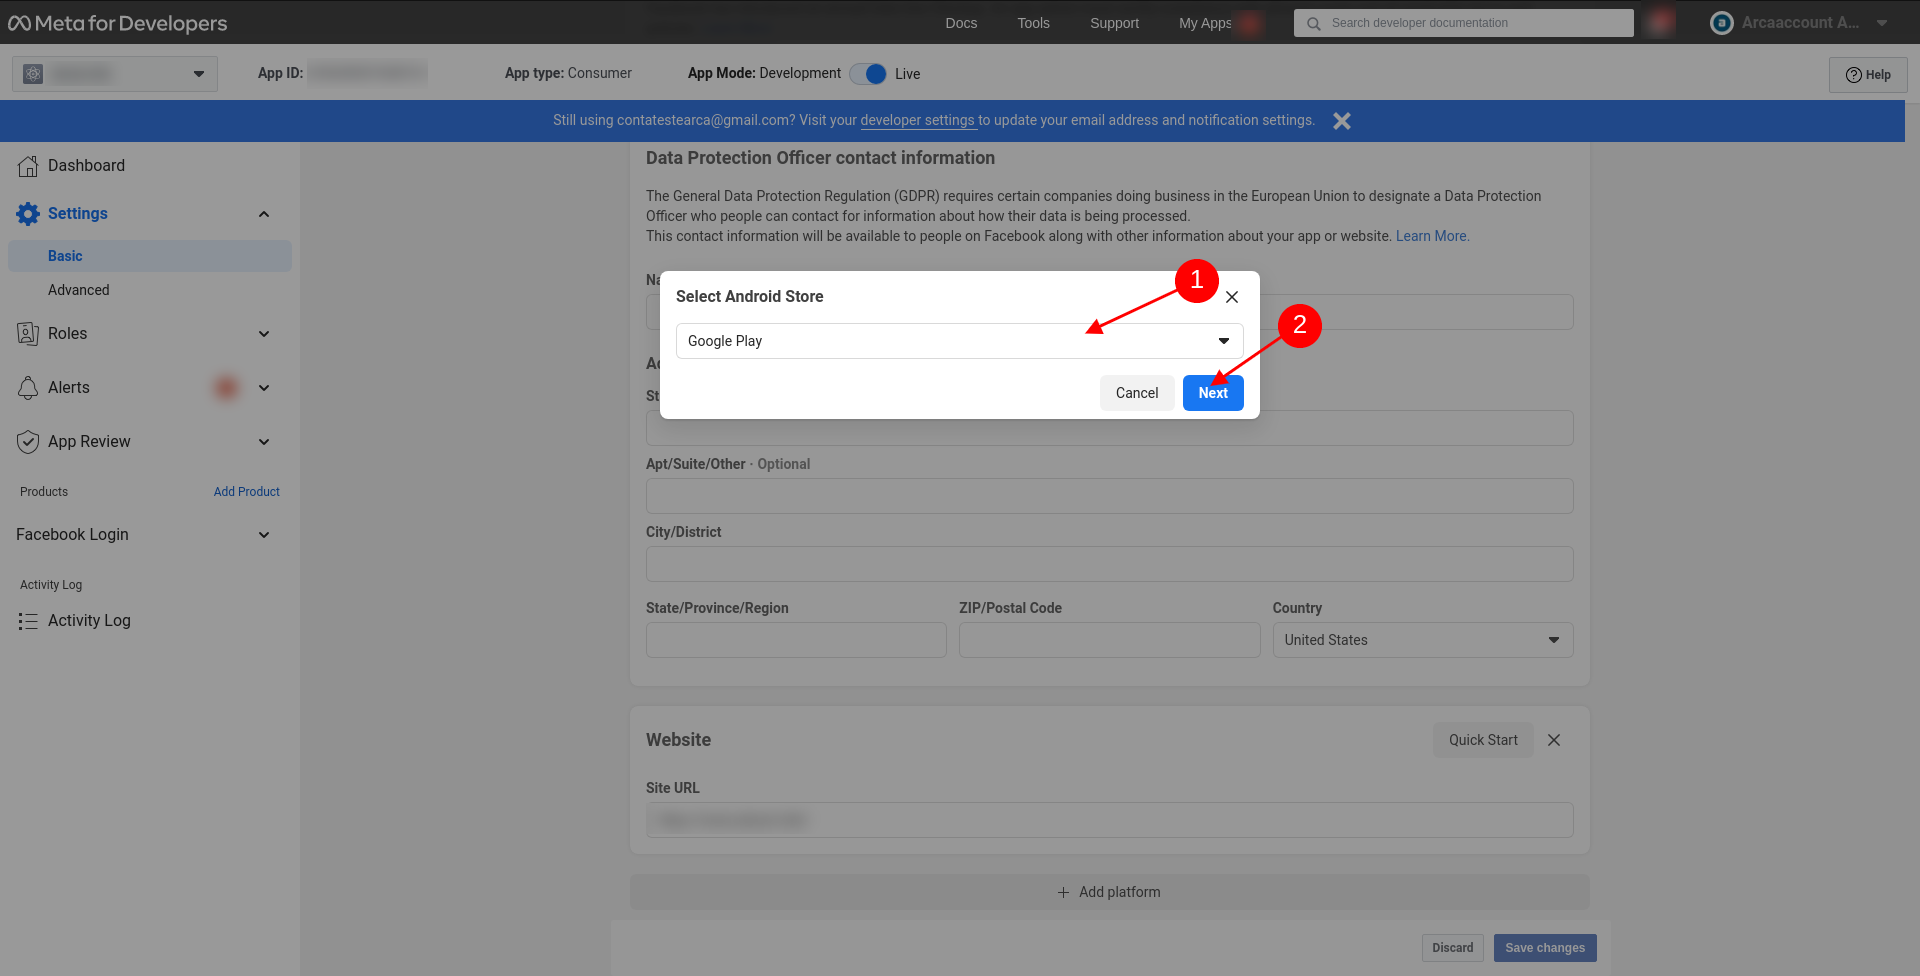
Task: Click Save changes
Action: tap(1545, 948)
